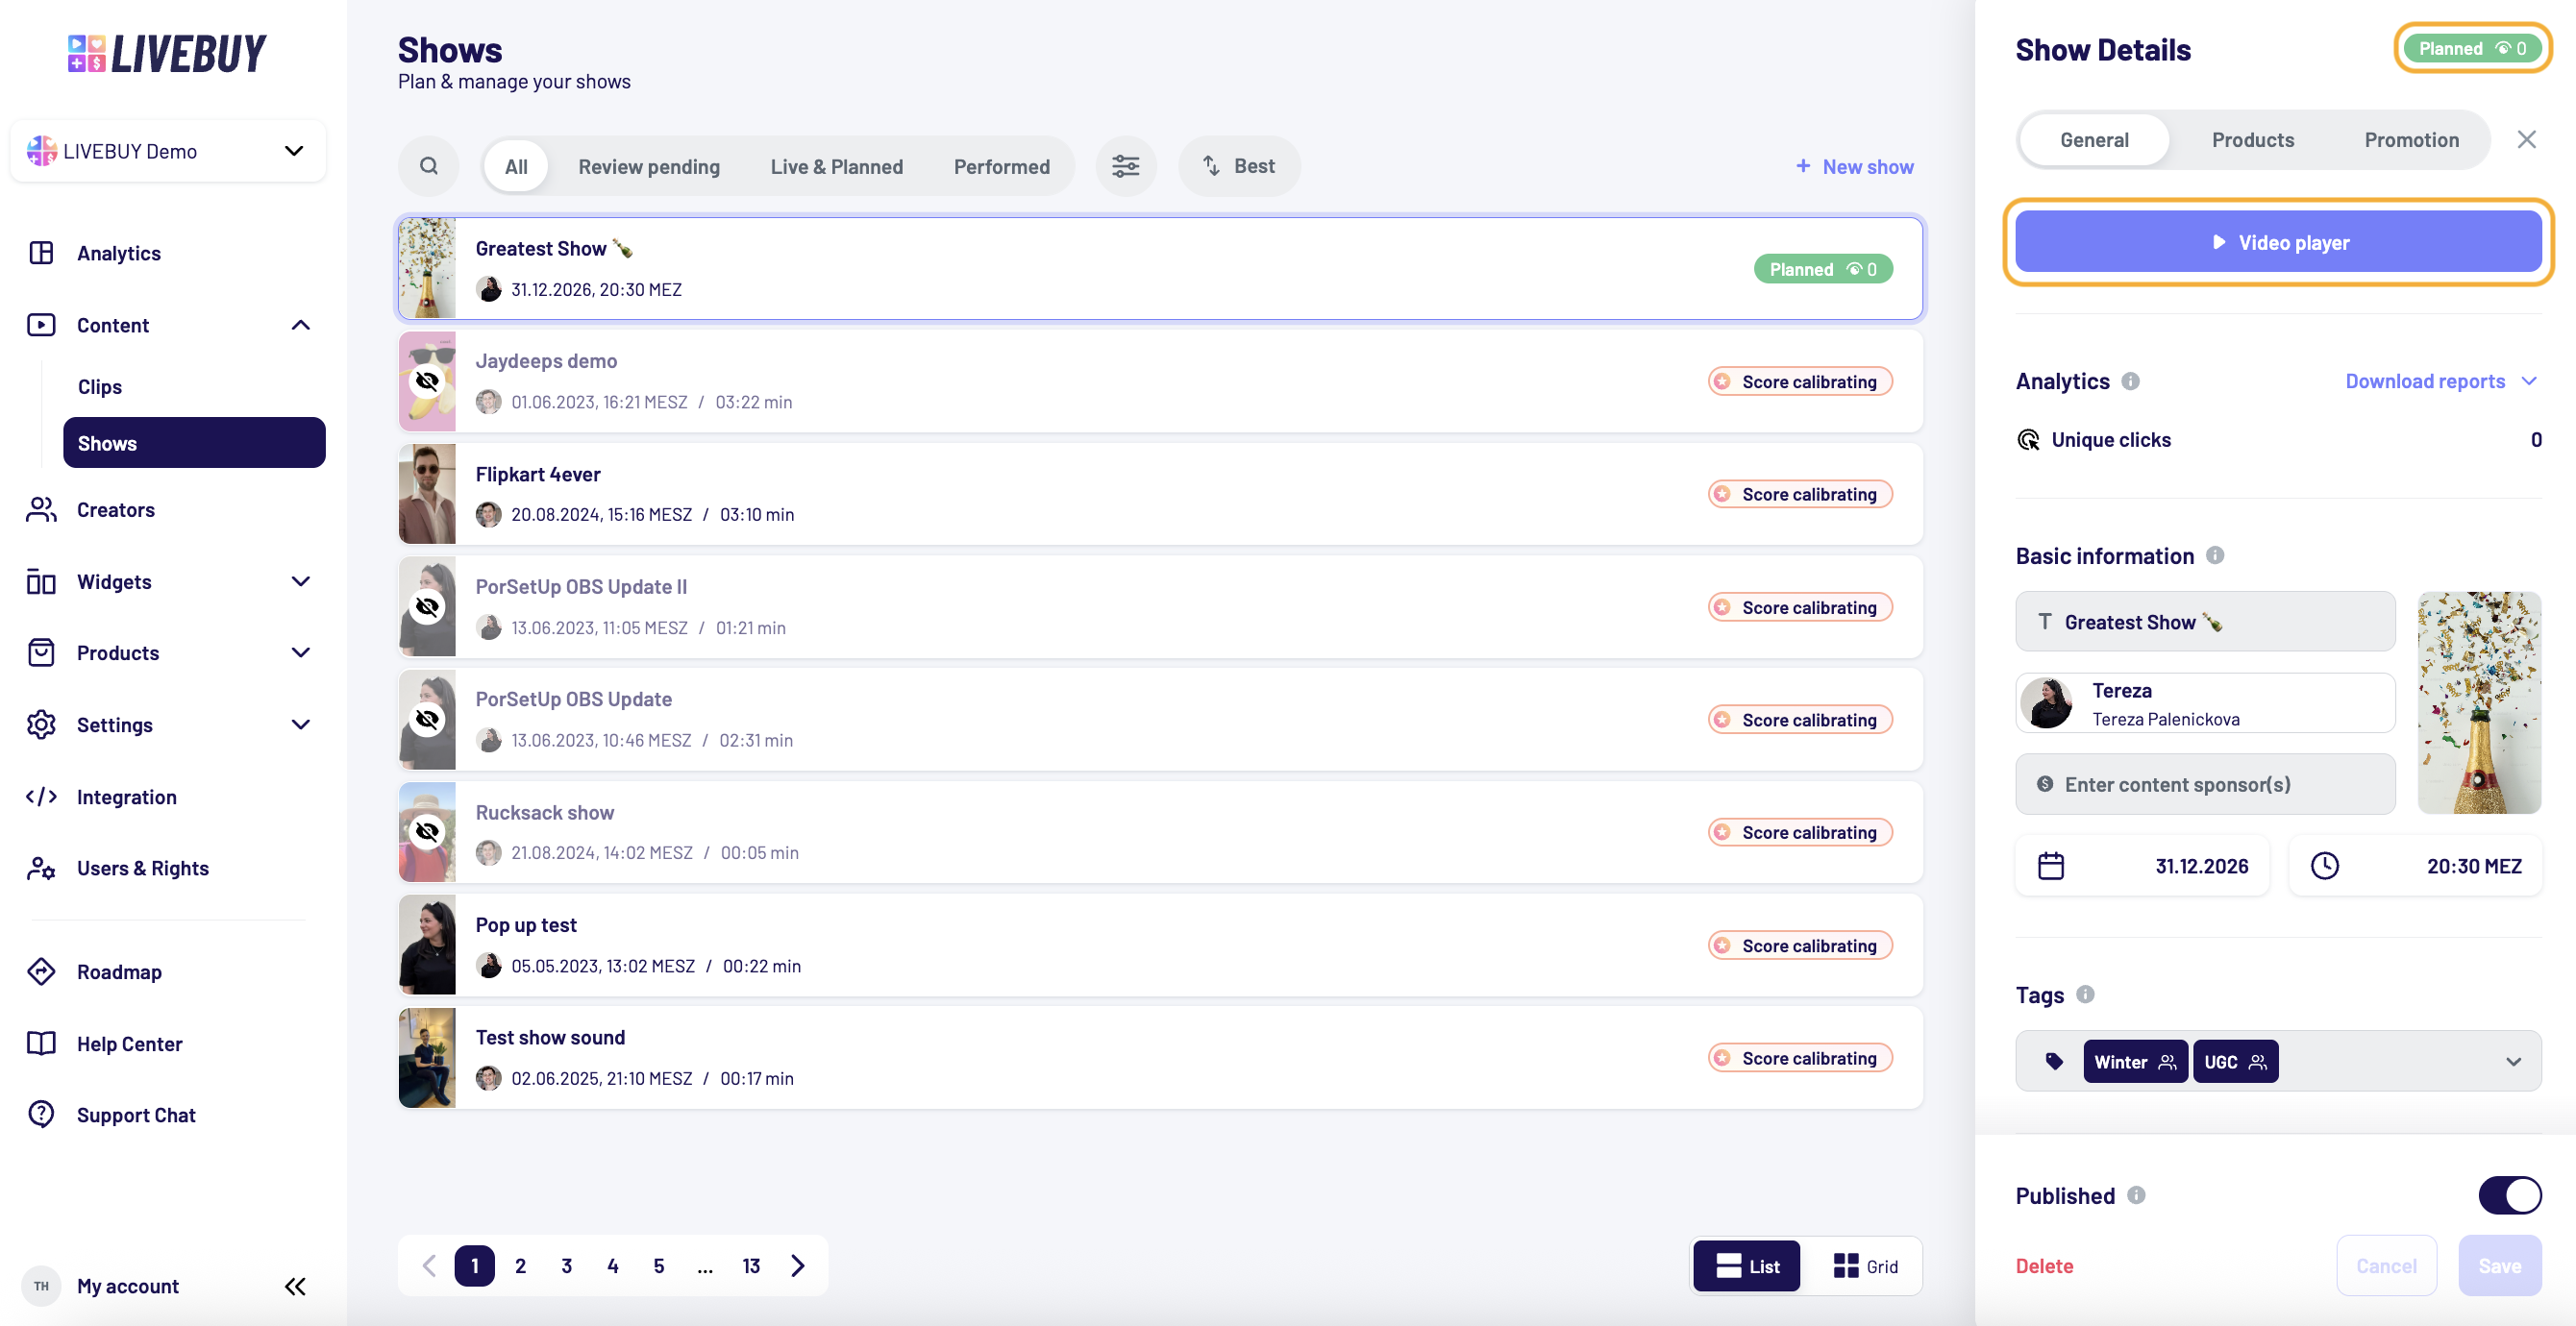Open the Tags dropdown chevron

(x=2513, y=1061)
